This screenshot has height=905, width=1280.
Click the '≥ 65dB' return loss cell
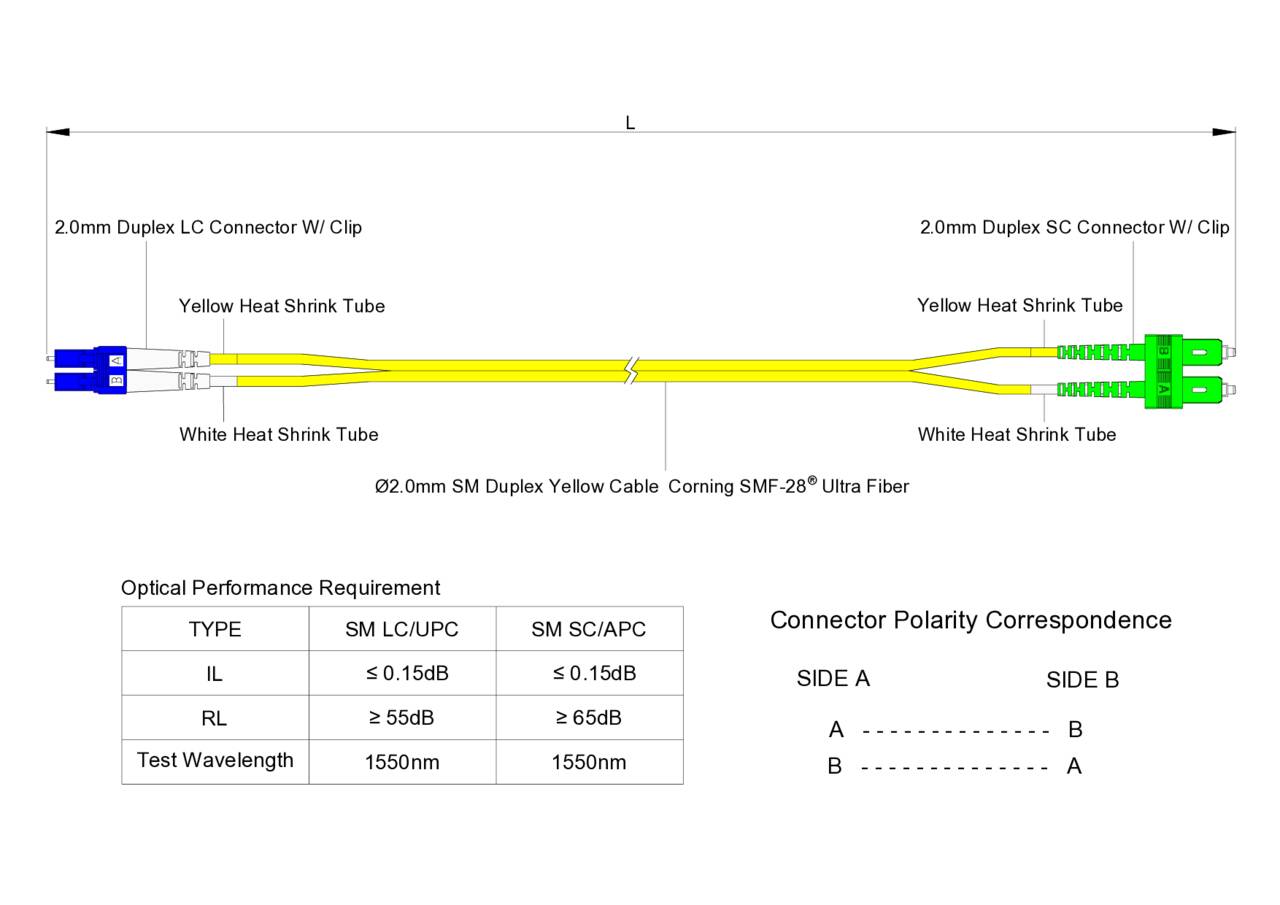[588, 718]
